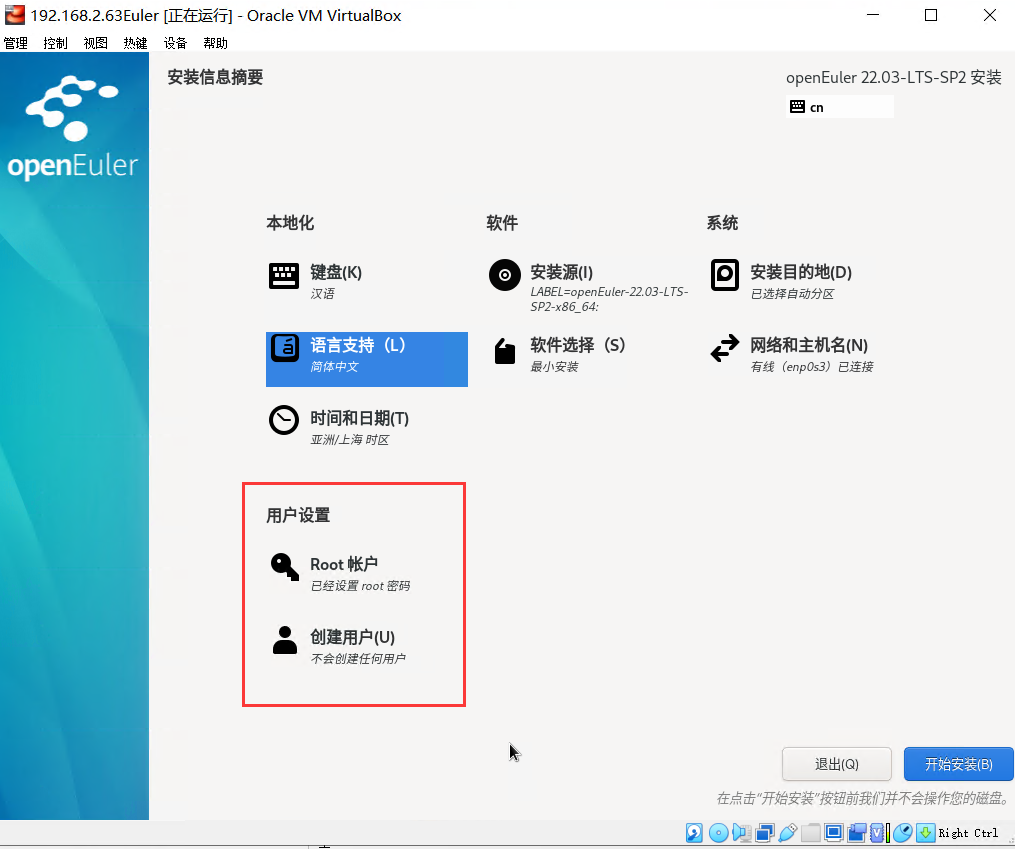Click the 时间和日期(T) label
1015x849 pixels.
pyautogui.click(x=359, y=418)
